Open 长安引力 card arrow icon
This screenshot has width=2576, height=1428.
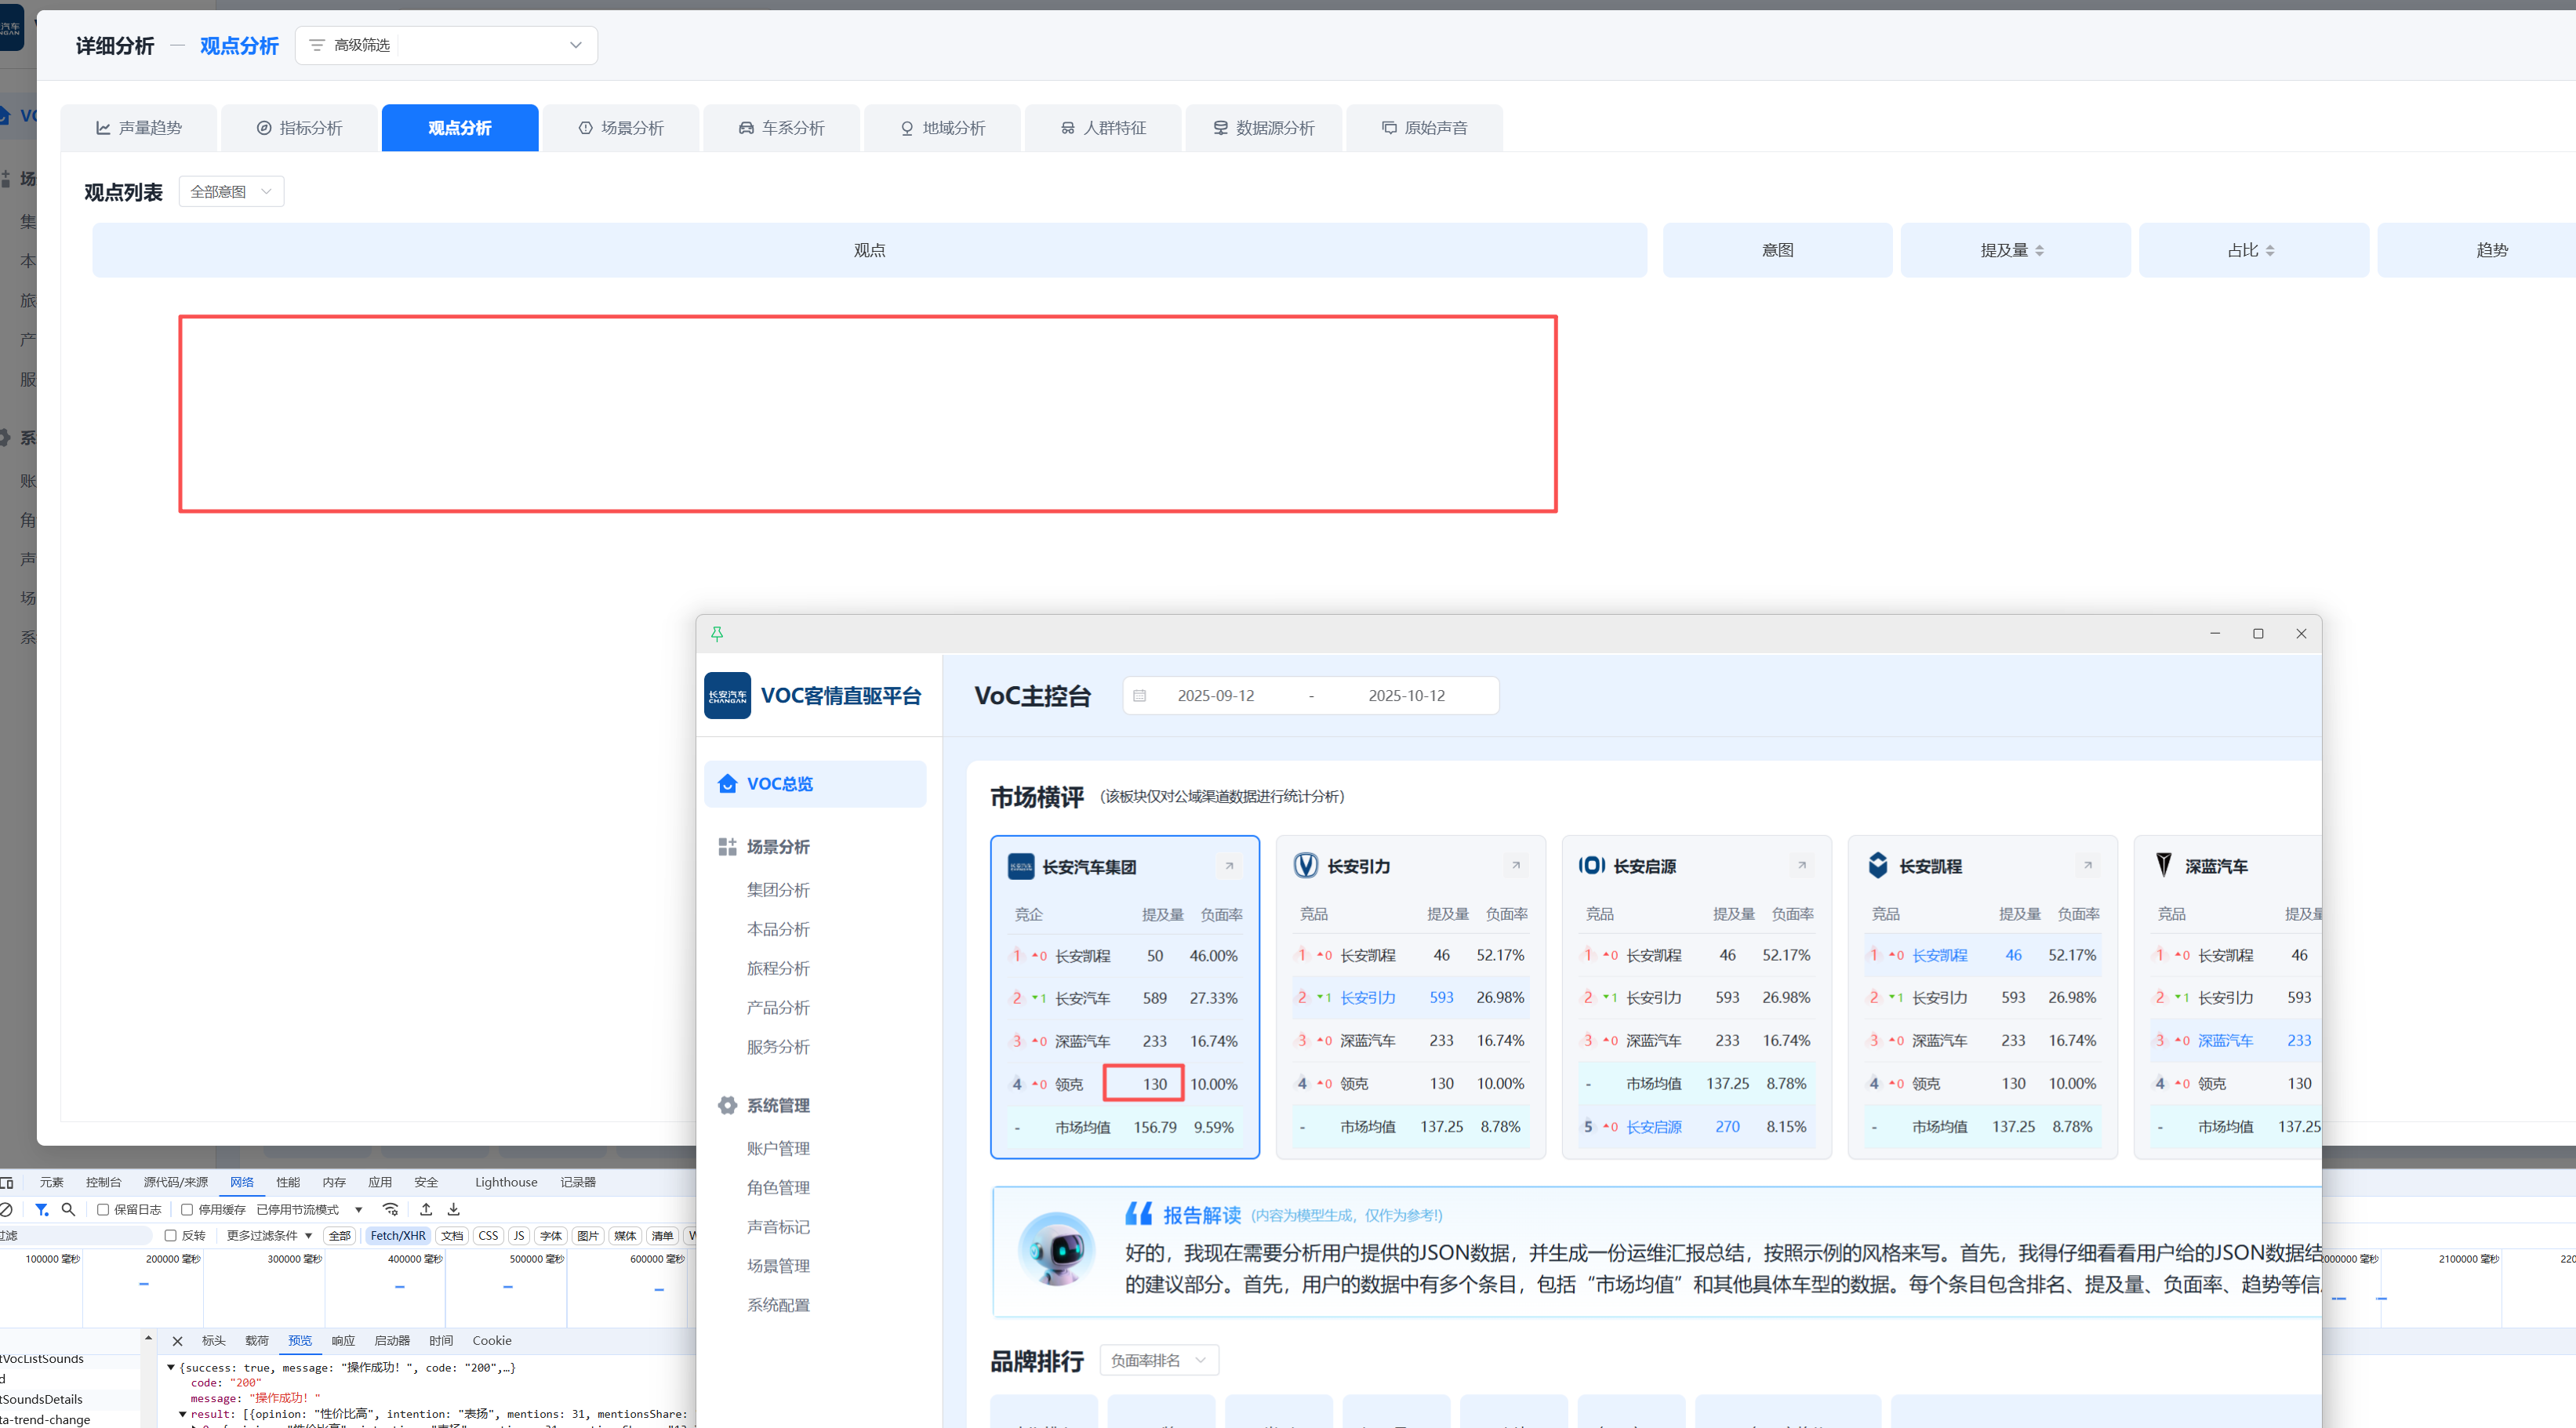pyautogui.click(x=1515, y=865)
